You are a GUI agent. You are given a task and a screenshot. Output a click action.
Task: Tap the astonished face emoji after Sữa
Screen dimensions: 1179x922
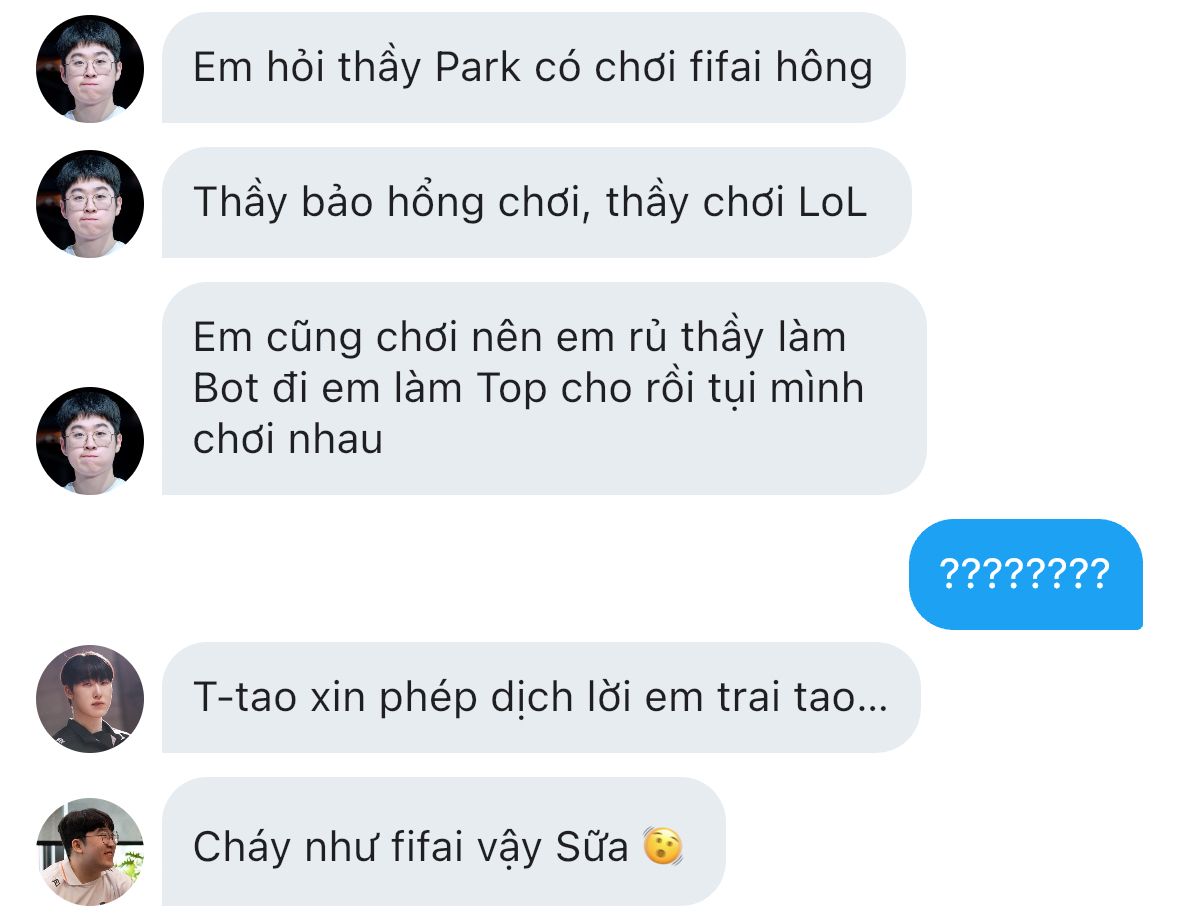663,846
